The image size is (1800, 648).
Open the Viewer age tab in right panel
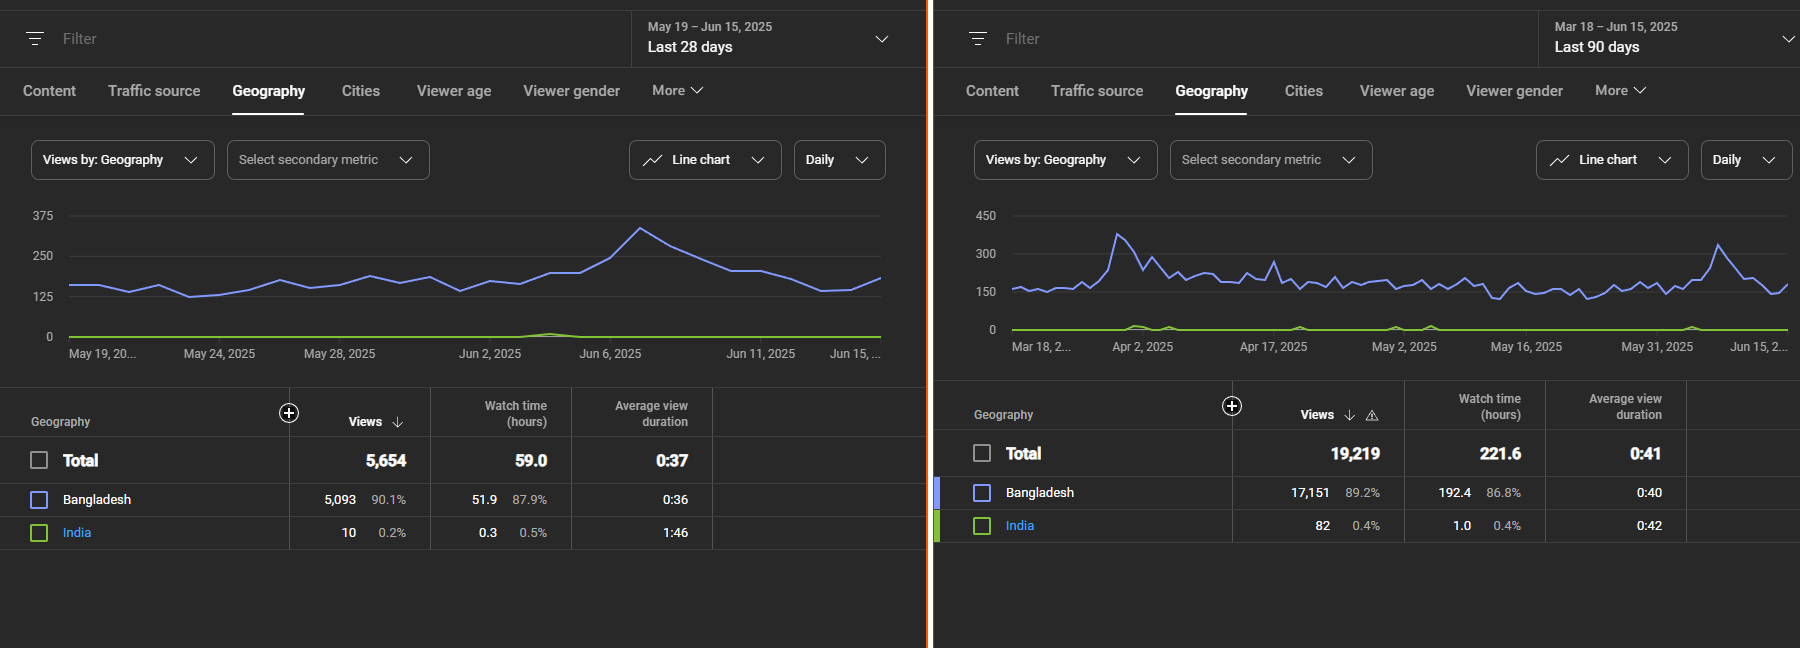[1396, 91]
